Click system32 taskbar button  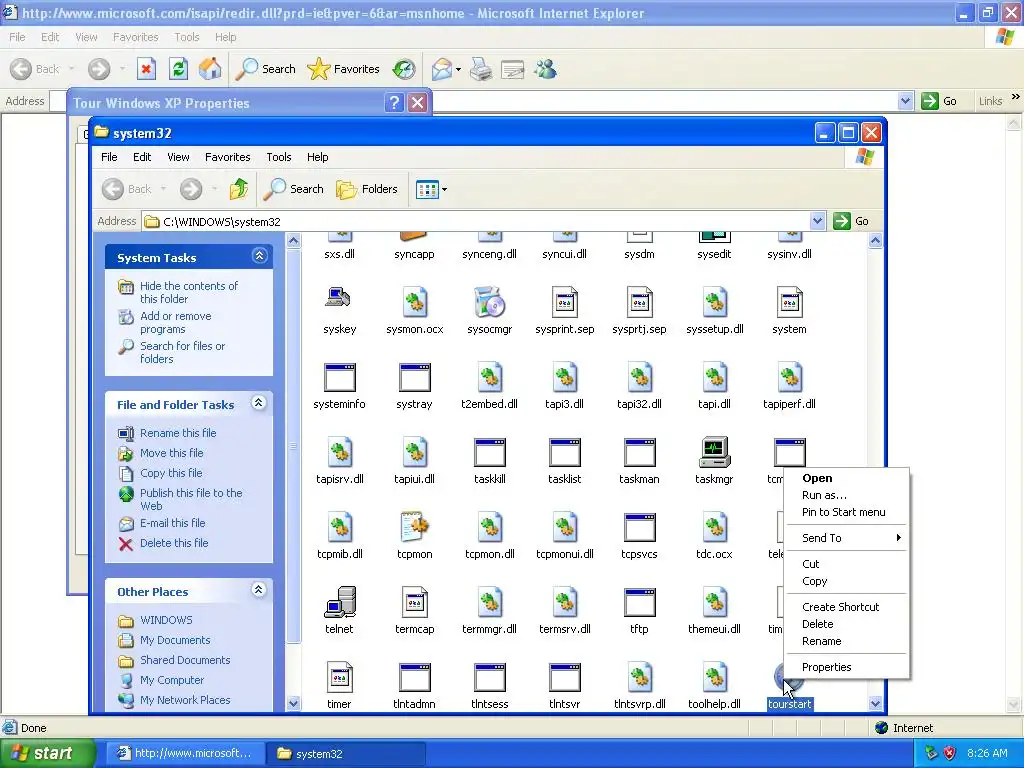click(346, 753)
